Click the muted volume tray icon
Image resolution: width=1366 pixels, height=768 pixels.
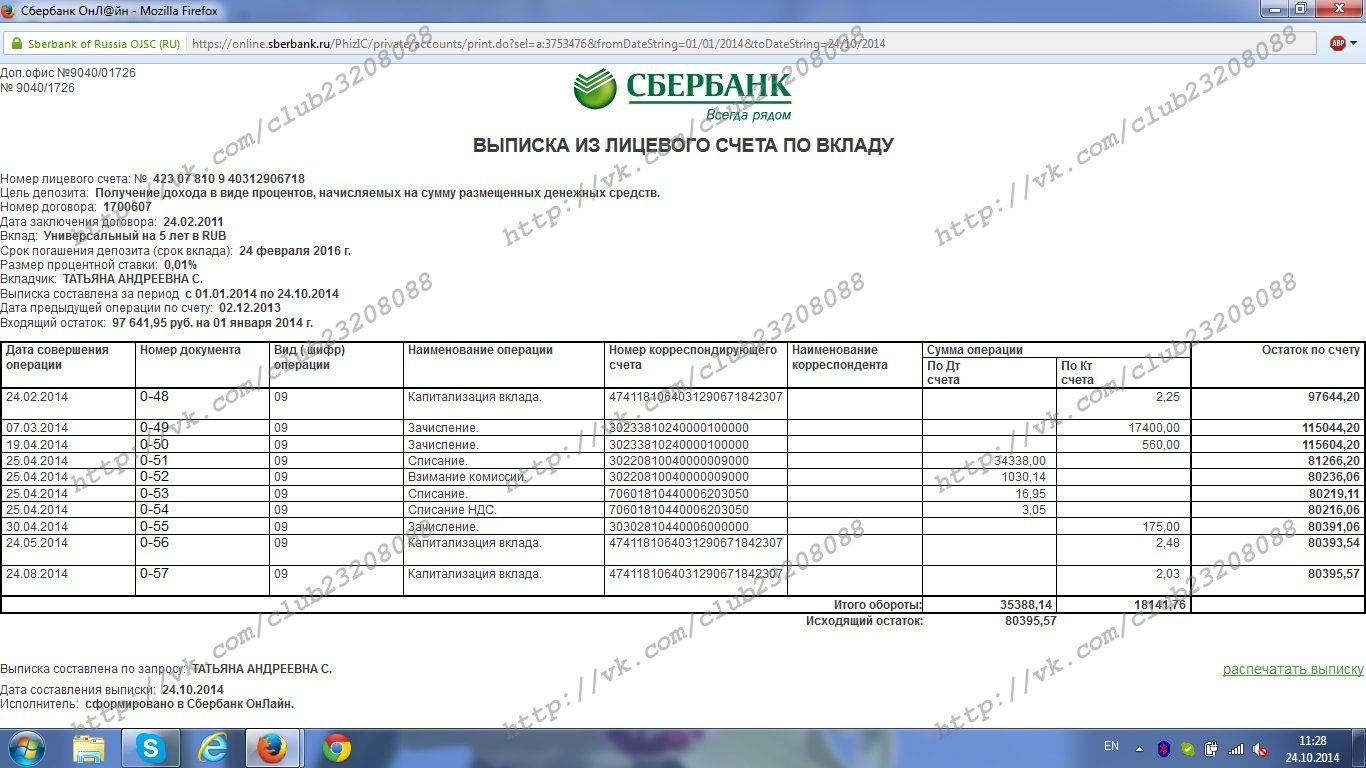[x=1261, y=748]
